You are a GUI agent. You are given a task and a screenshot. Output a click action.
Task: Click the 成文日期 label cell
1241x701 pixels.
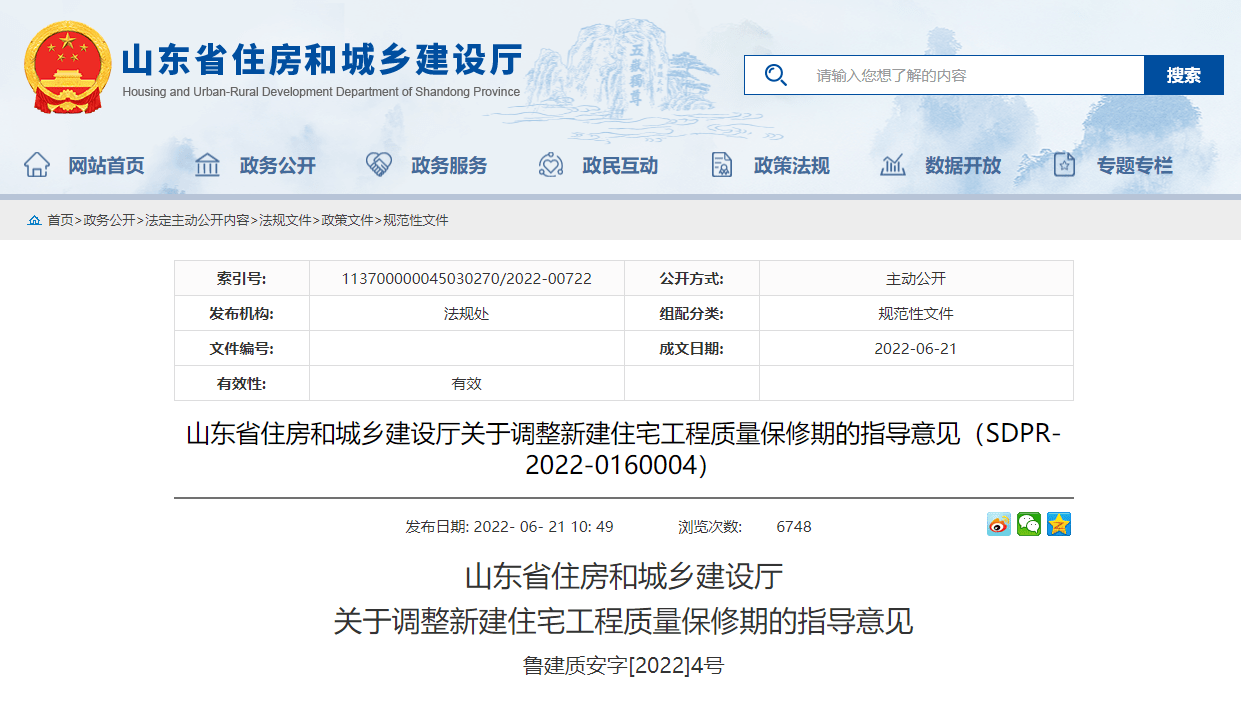pyautogui.click(x=692, y=349)
